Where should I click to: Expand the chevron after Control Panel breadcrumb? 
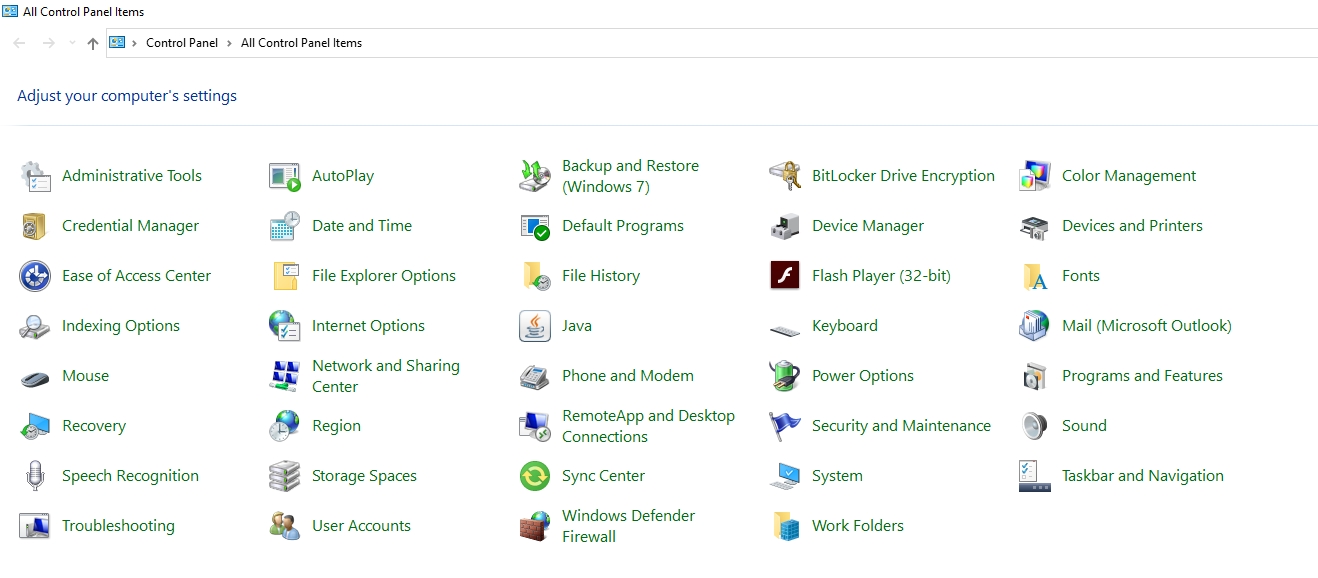point(226,42)
